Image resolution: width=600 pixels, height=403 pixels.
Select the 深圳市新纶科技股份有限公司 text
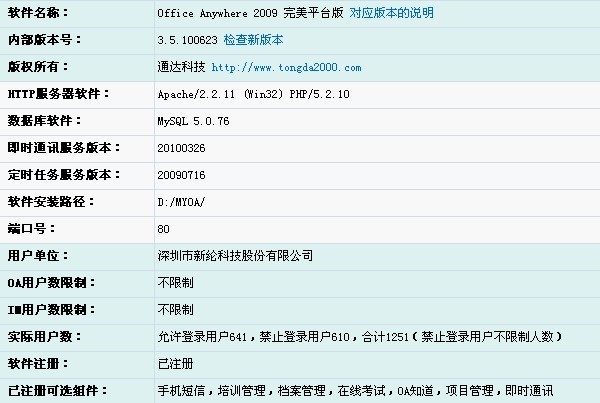pos(235,256)
